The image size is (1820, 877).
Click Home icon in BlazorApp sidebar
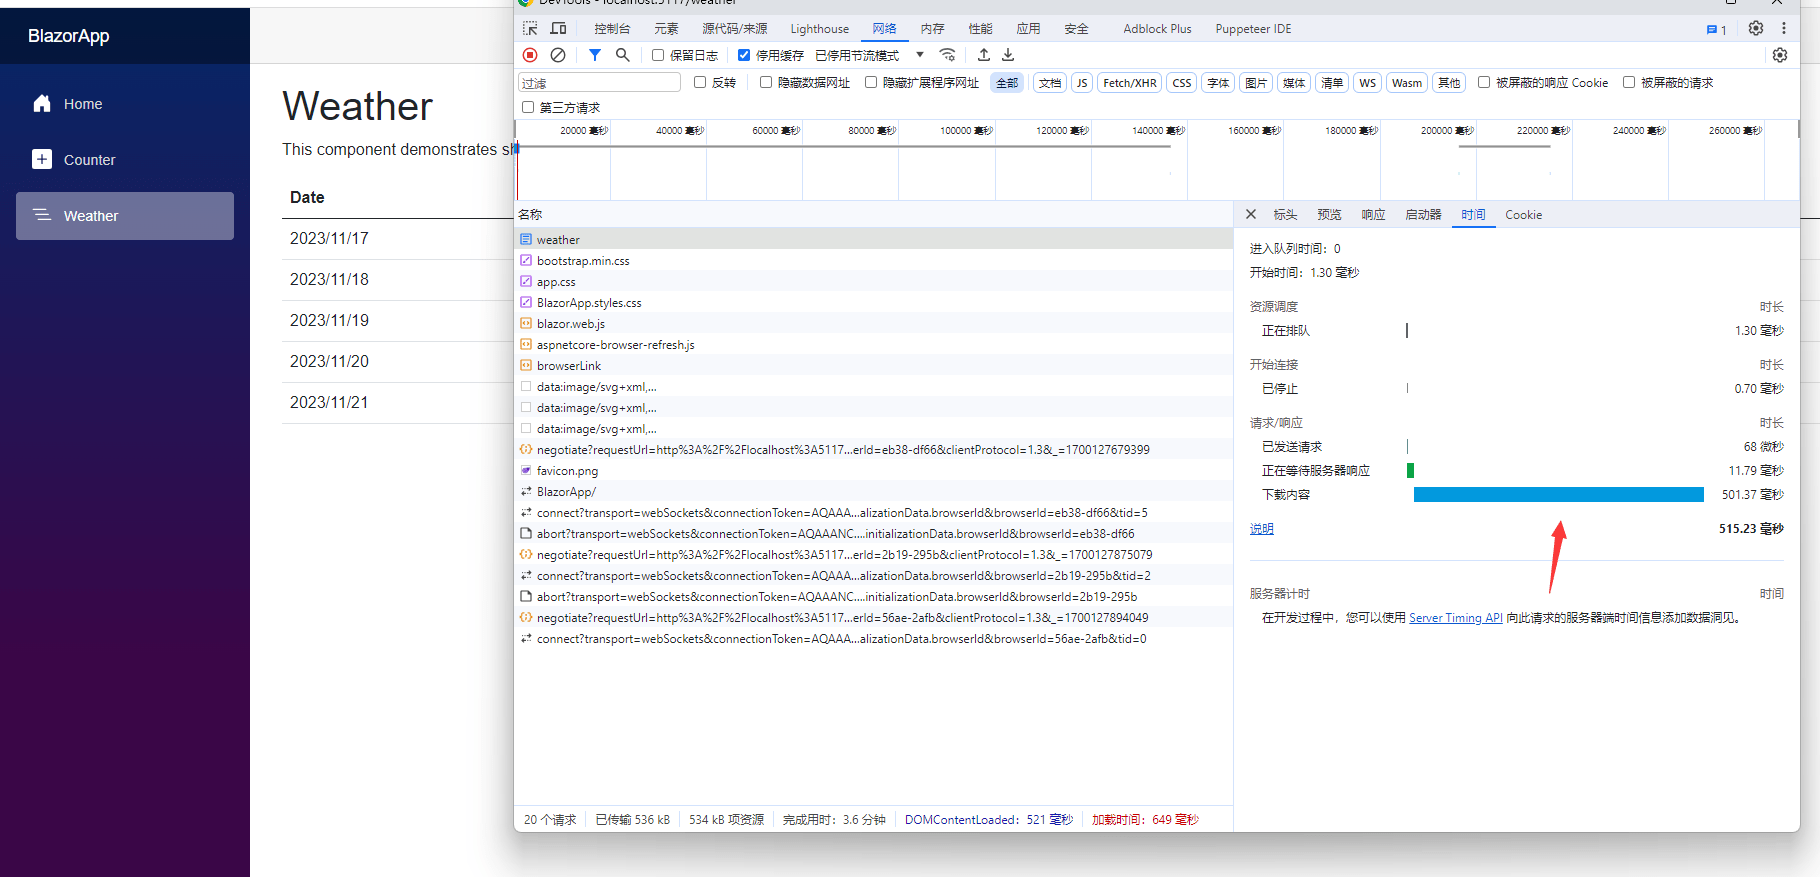pyautogui.click(x=42, y=103)
